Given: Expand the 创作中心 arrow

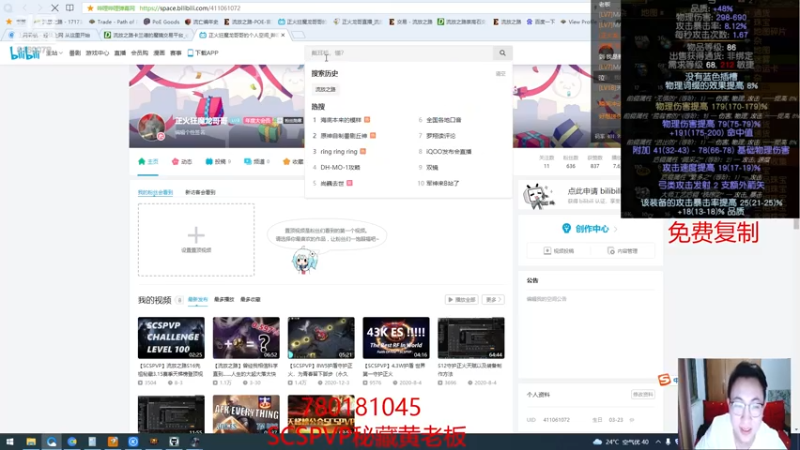Looking at the screenshot, I should coord(615,229).
